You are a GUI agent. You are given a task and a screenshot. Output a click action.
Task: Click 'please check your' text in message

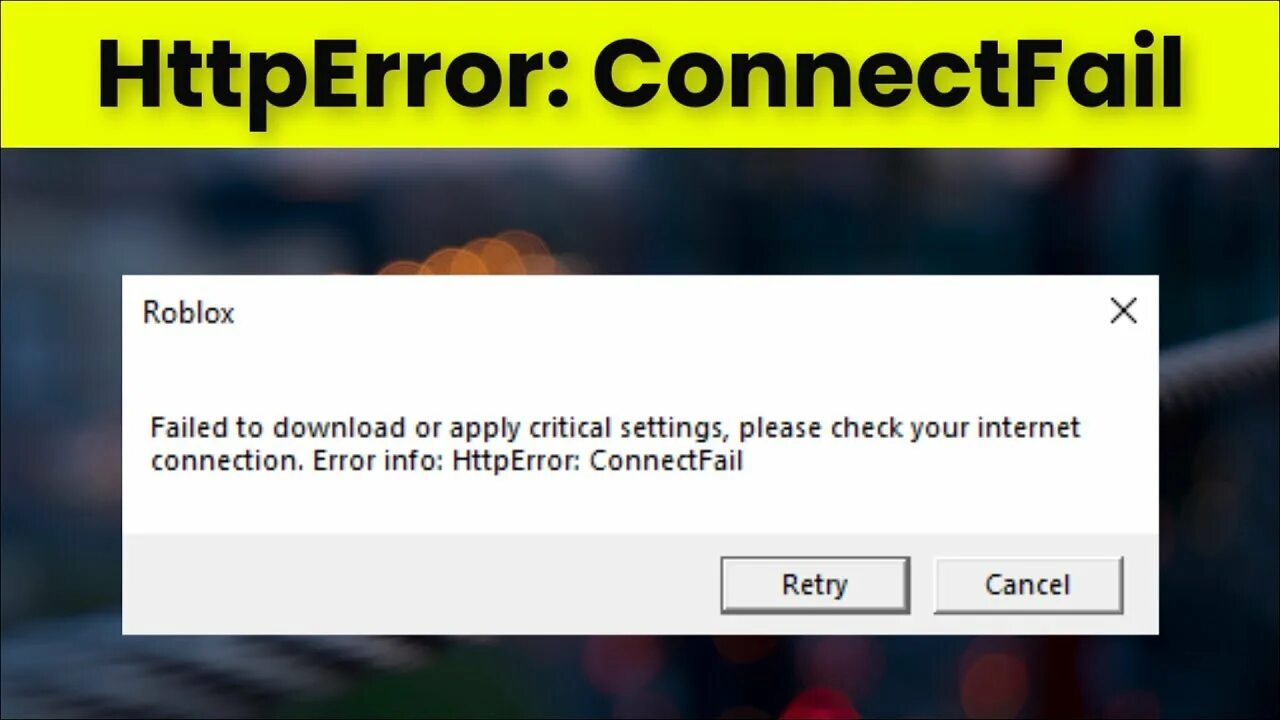852,429
